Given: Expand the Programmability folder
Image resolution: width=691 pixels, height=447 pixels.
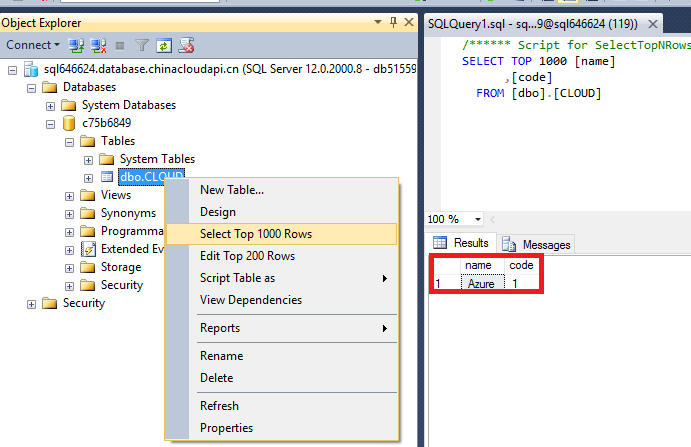Looking at the screenshot, I should tap(69, 232).
